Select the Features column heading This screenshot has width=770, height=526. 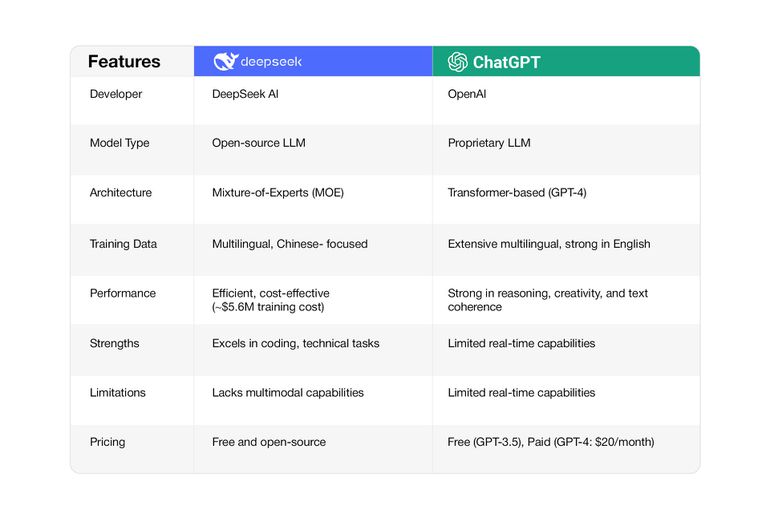tap(124, 62)
